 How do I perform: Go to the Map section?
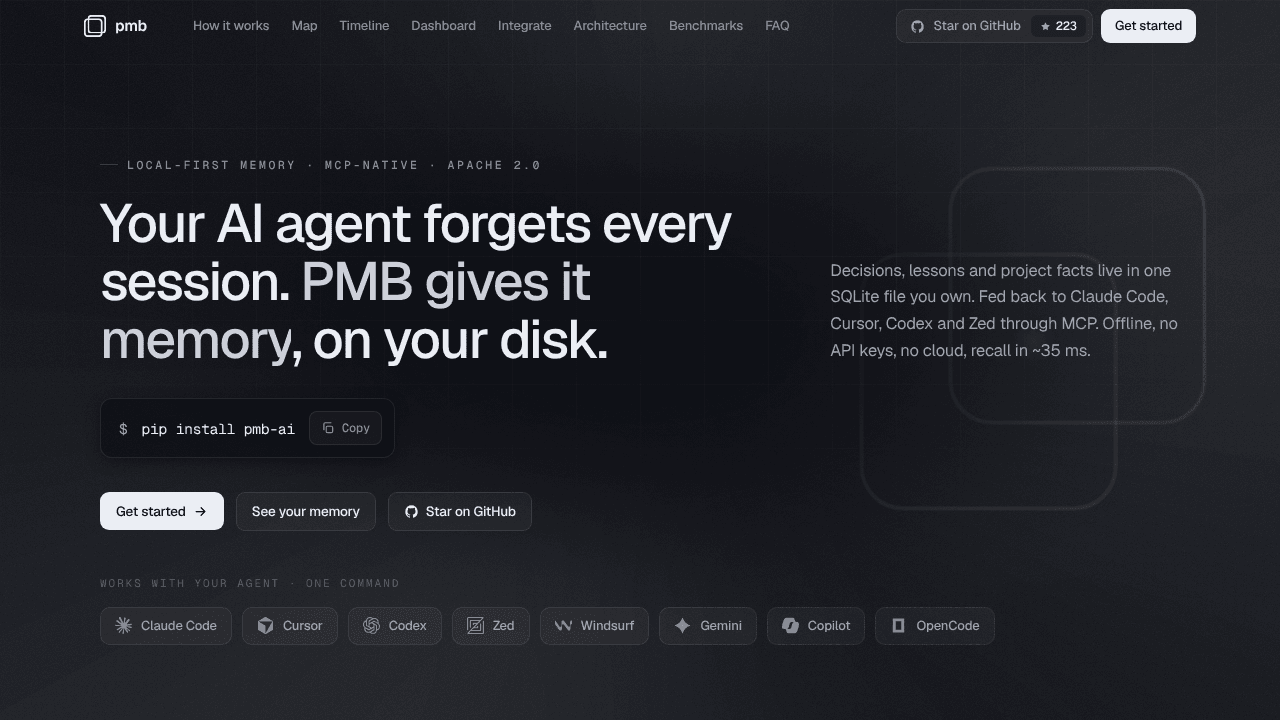[305, 26]
